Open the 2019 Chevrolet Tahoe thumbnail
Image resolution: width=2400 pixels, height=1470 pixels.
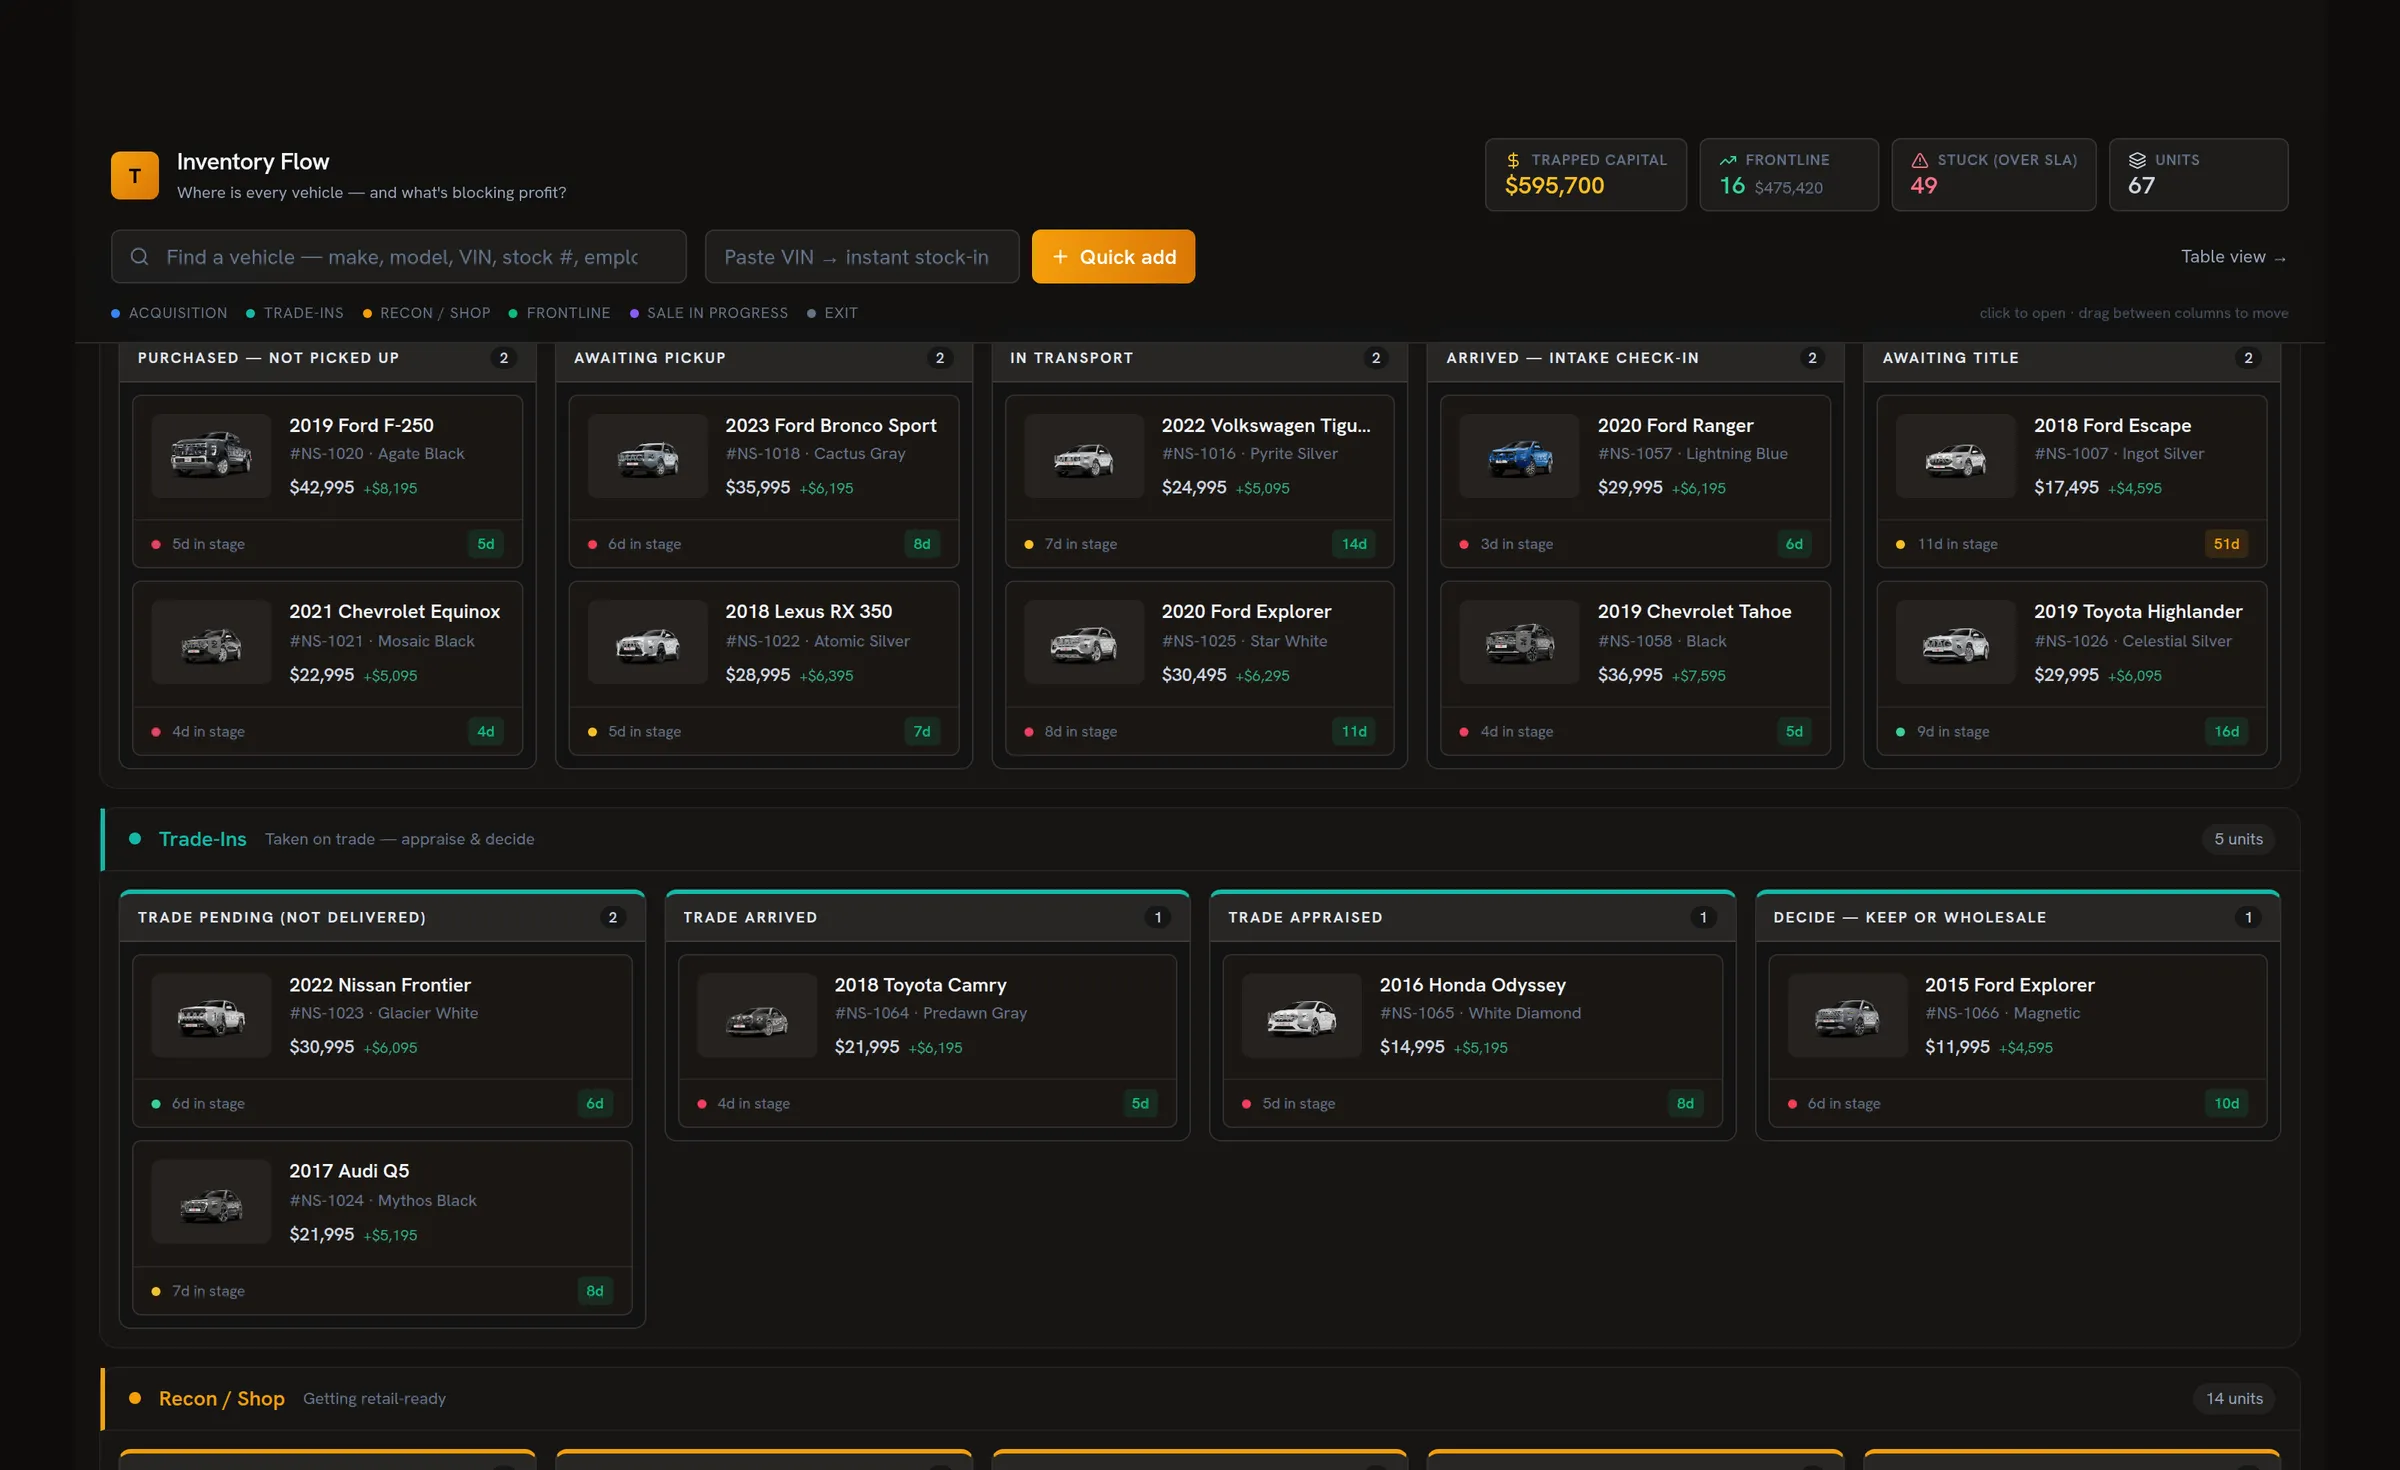tap(1520, 642)
